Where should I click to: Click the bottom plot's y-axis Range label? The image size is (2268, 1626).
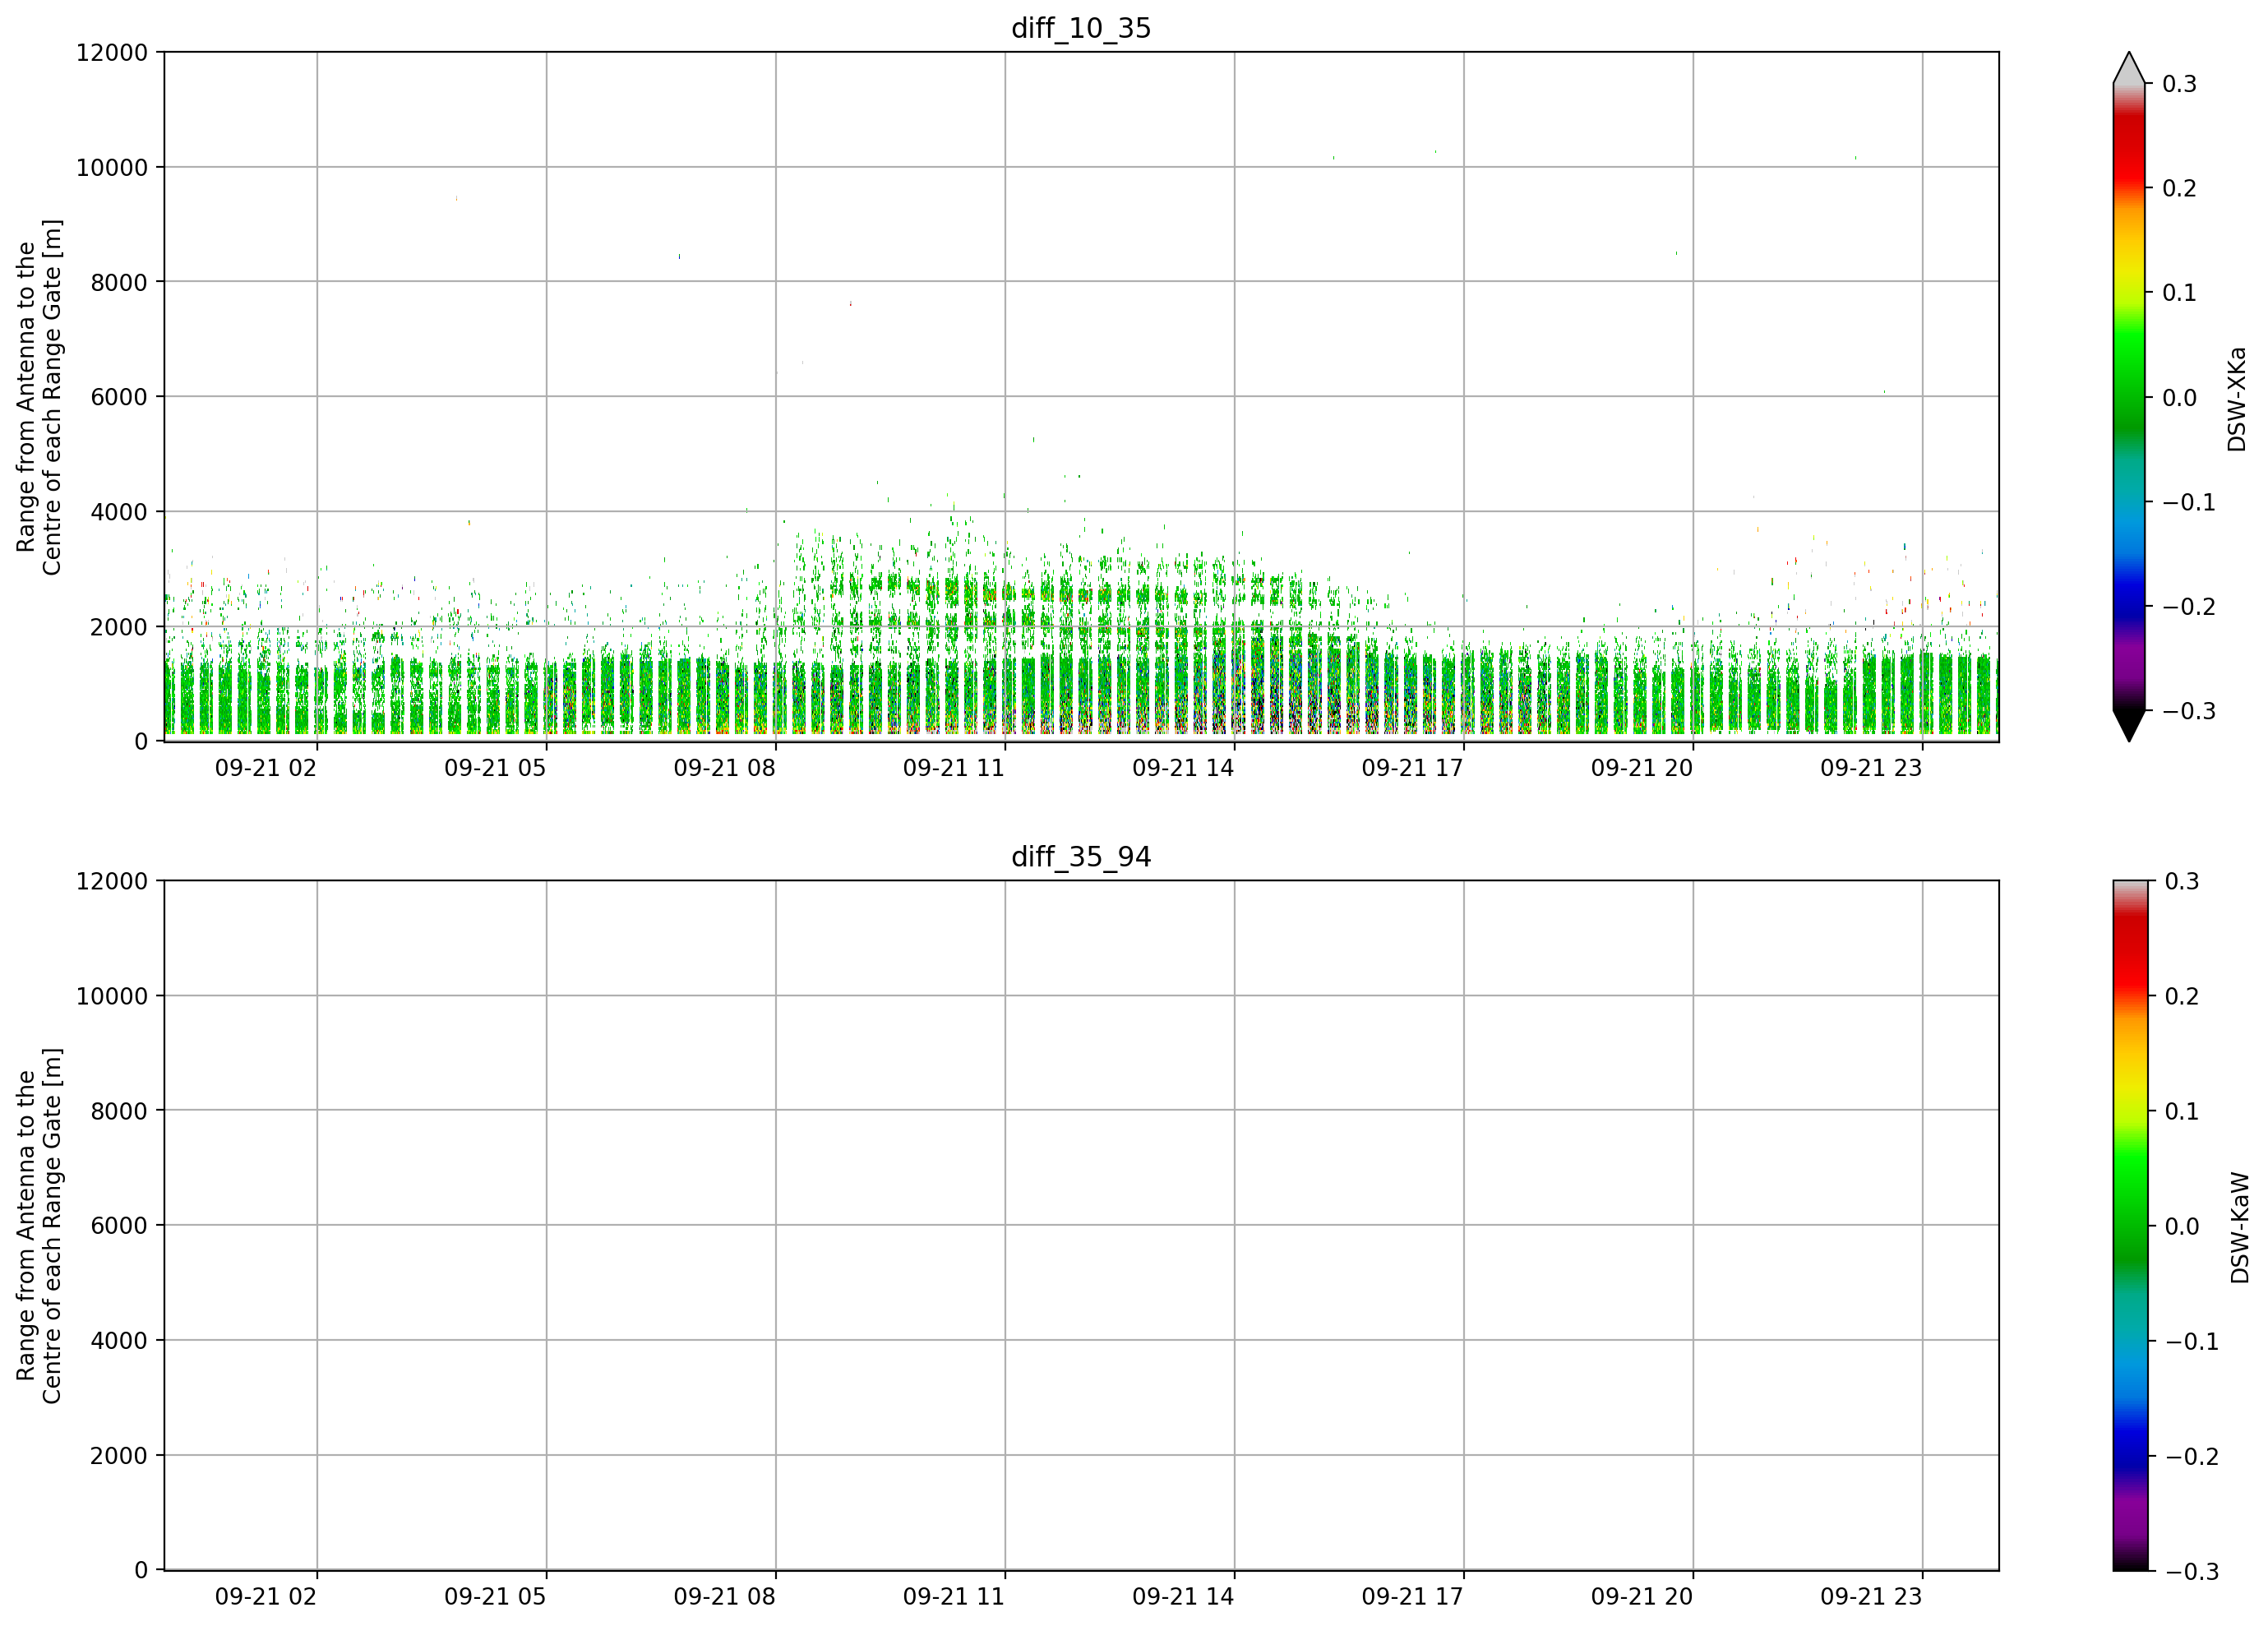[39, 1226]
